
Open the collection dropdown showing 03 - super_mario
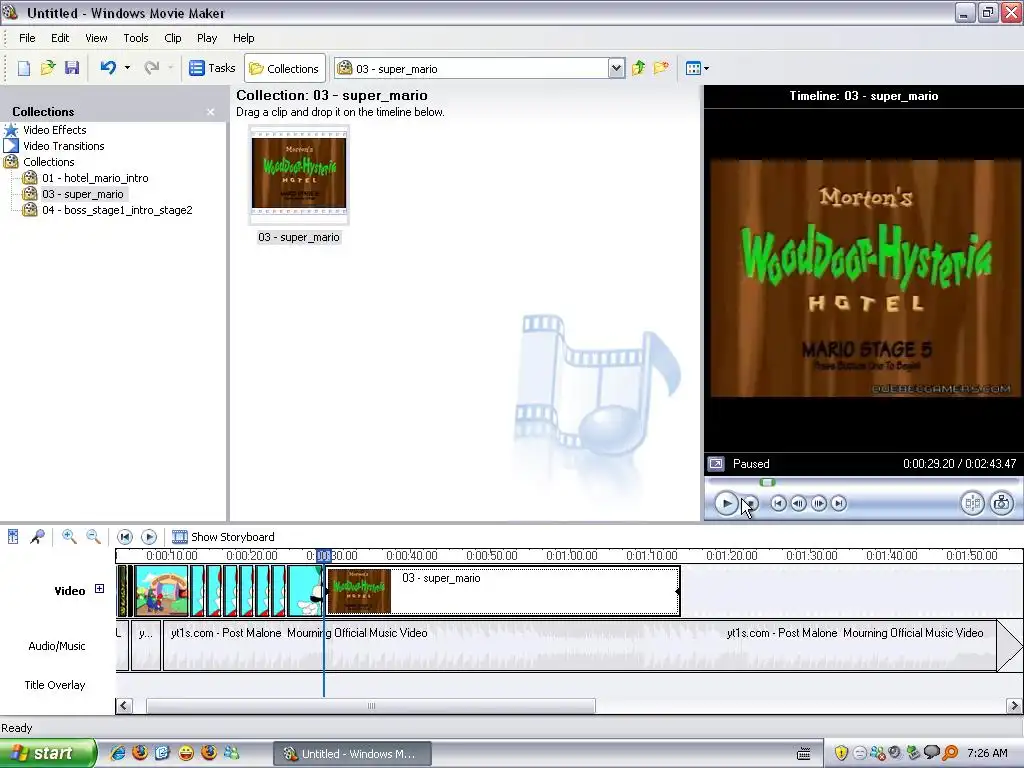click(616, 68)
